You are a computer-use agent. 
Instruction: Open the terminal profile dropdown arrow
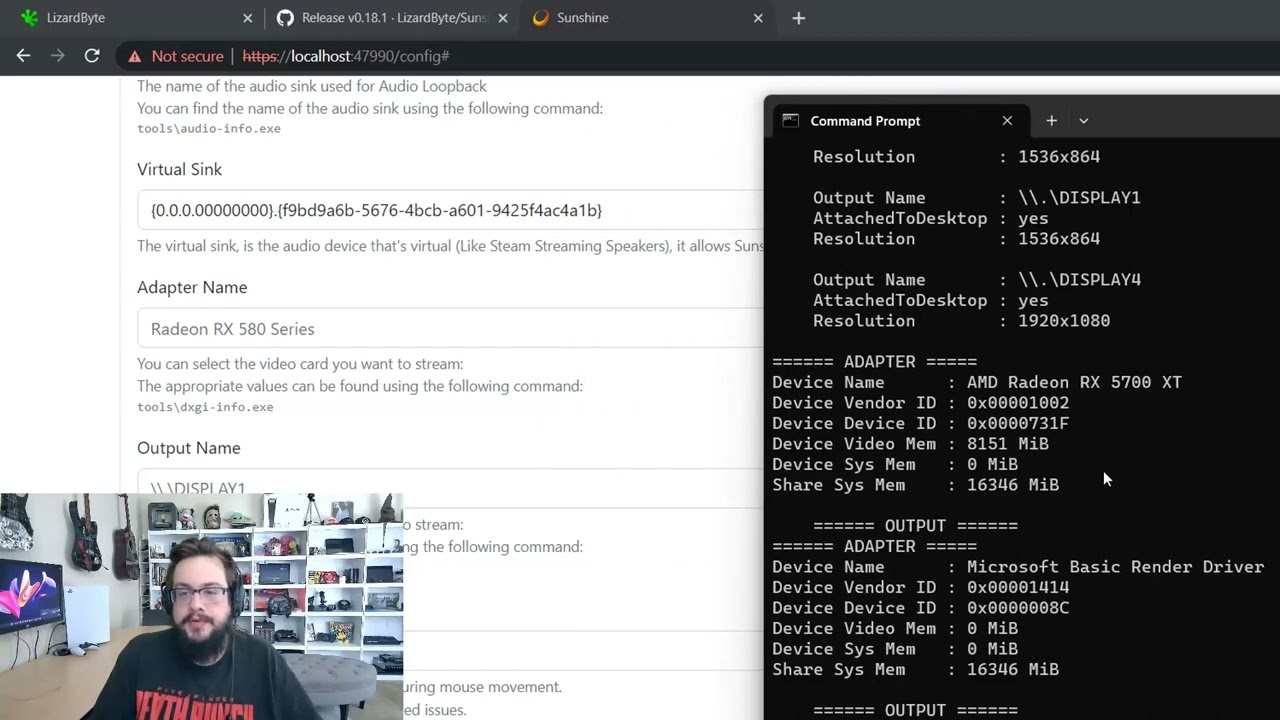click(1083, 120)
